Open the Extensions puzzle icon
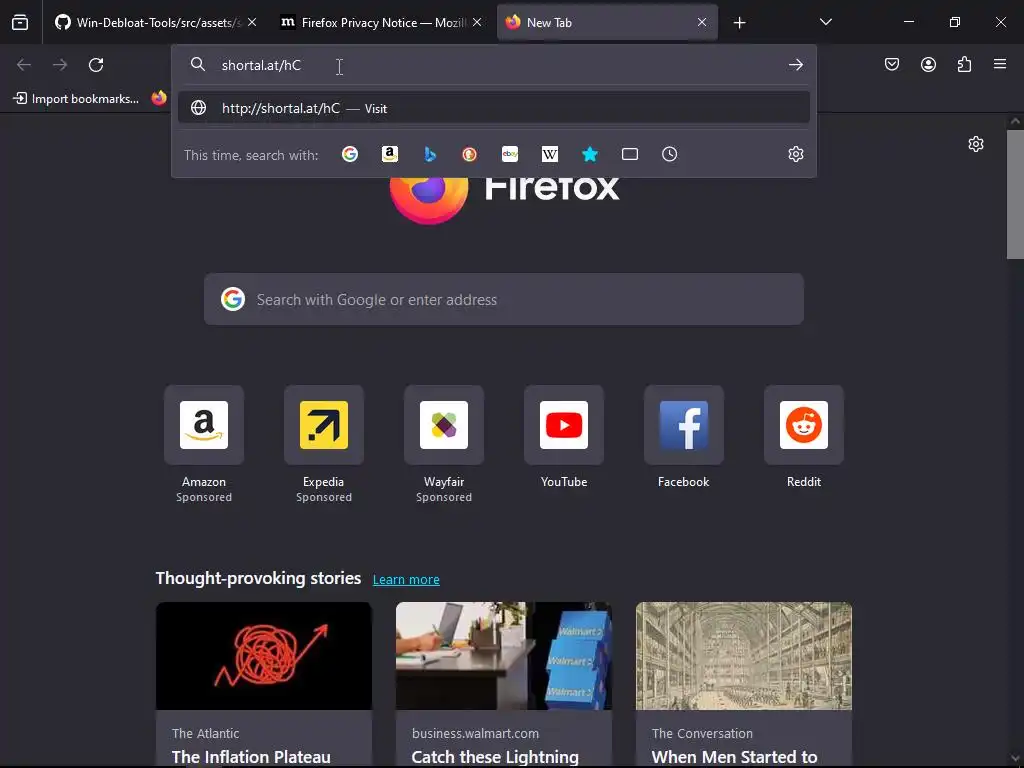This screenshot has width=1024, height=768. 964,65
